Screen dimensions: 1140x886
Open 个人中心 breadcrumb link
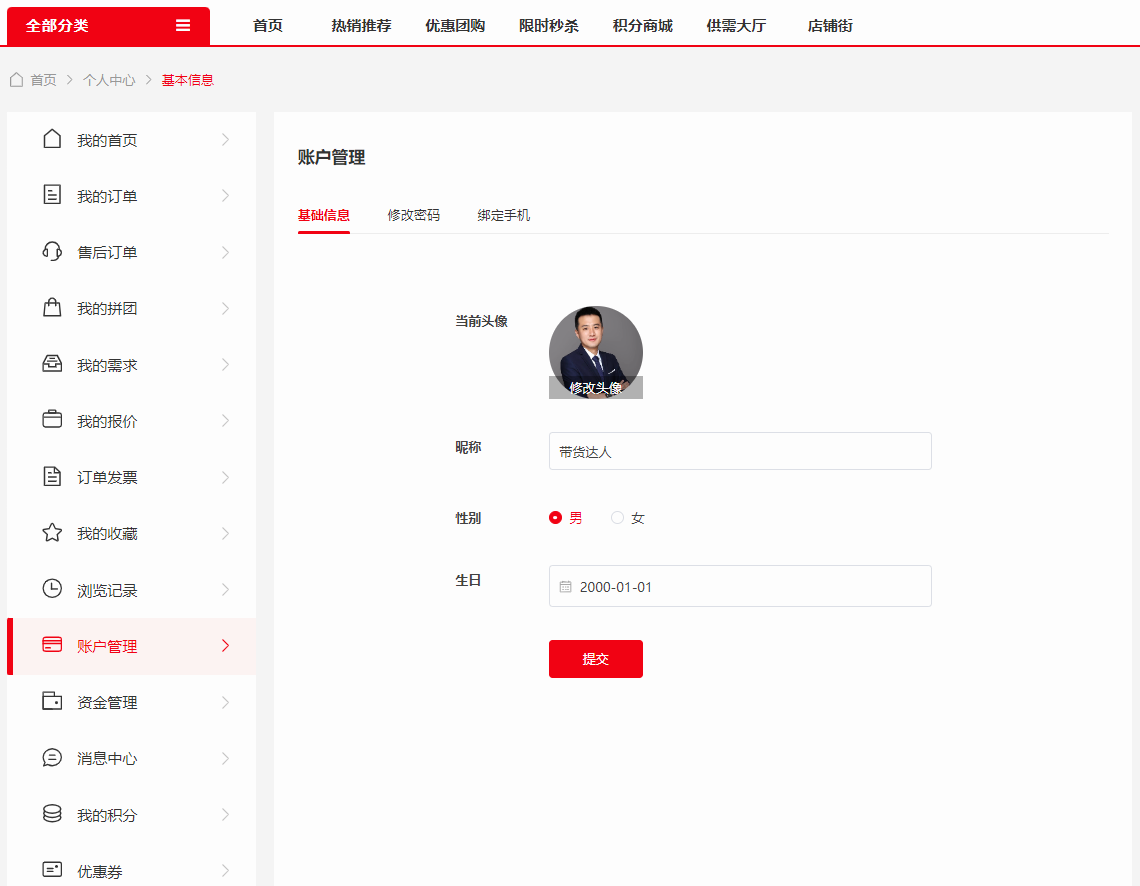[109, 80]
